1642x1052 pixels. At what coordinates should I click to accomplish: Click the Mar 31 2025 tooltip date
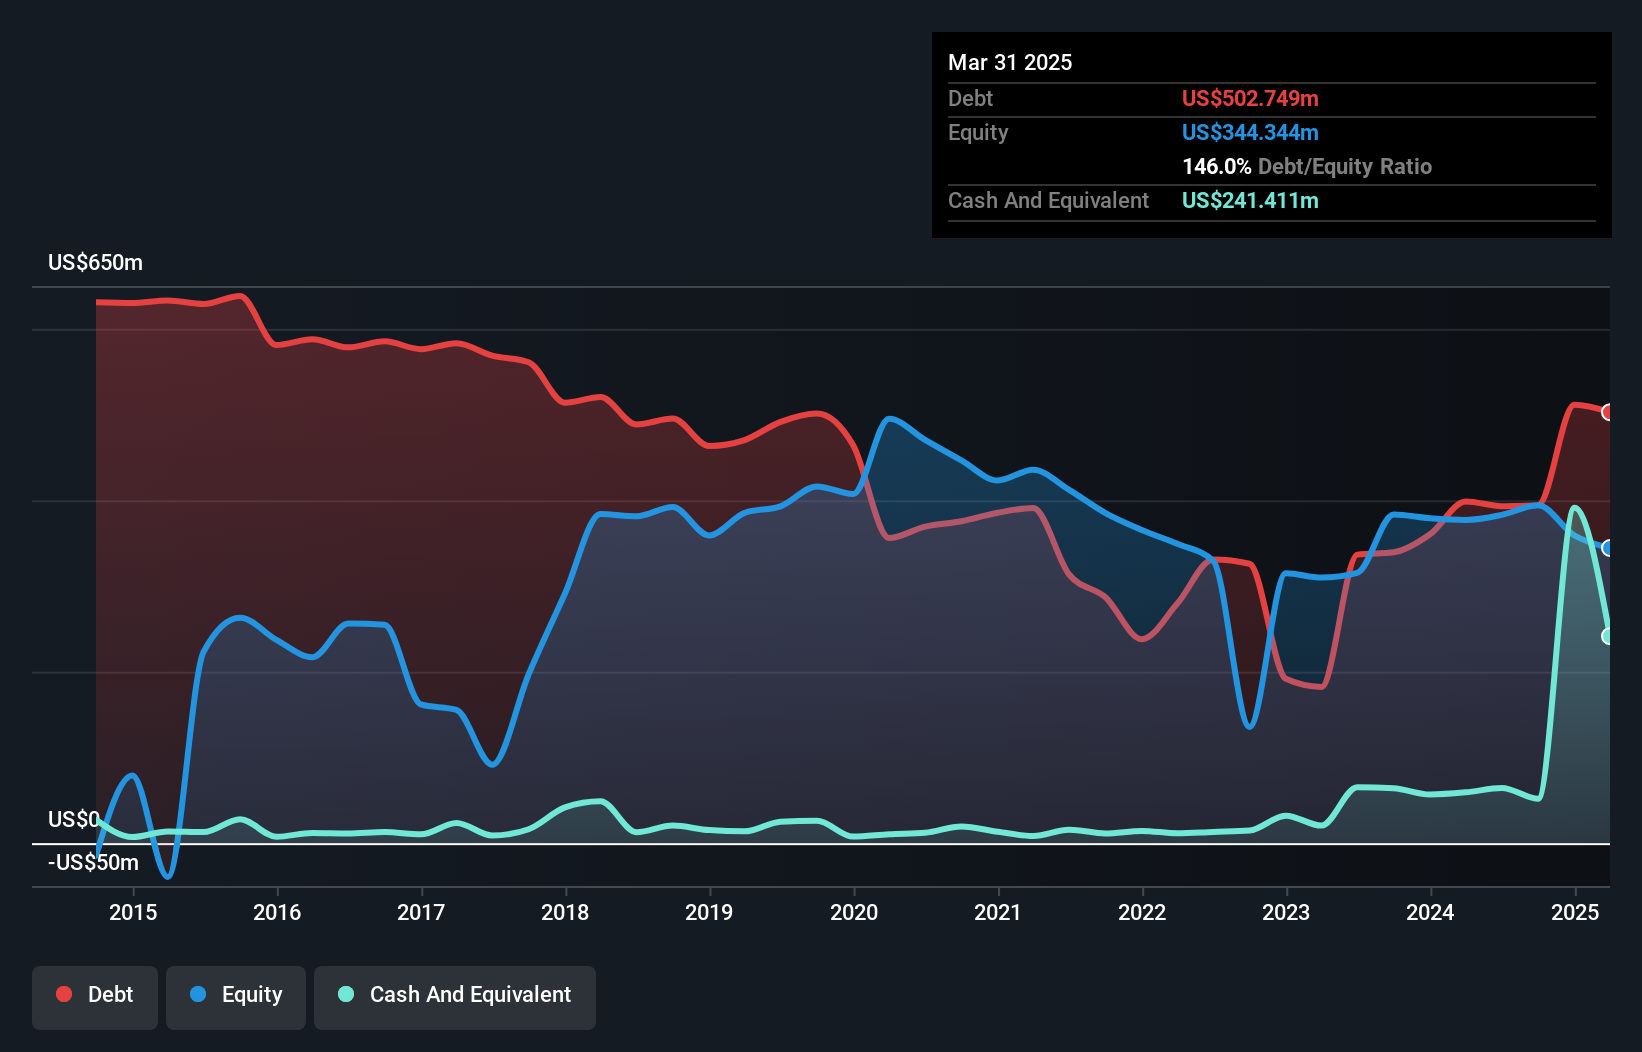pyautogui.click(x=1010, y=62)
